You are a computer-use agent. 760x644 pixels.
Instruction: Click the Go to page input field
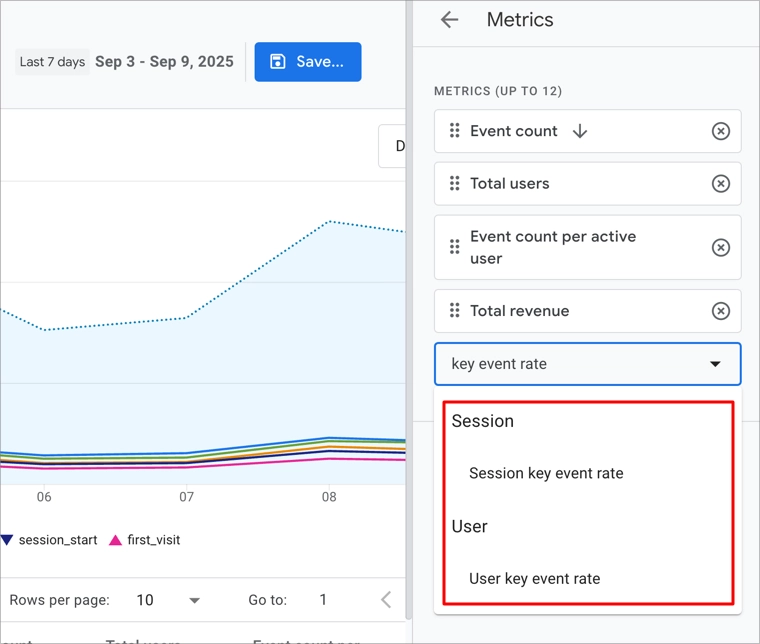coord(323,600)
